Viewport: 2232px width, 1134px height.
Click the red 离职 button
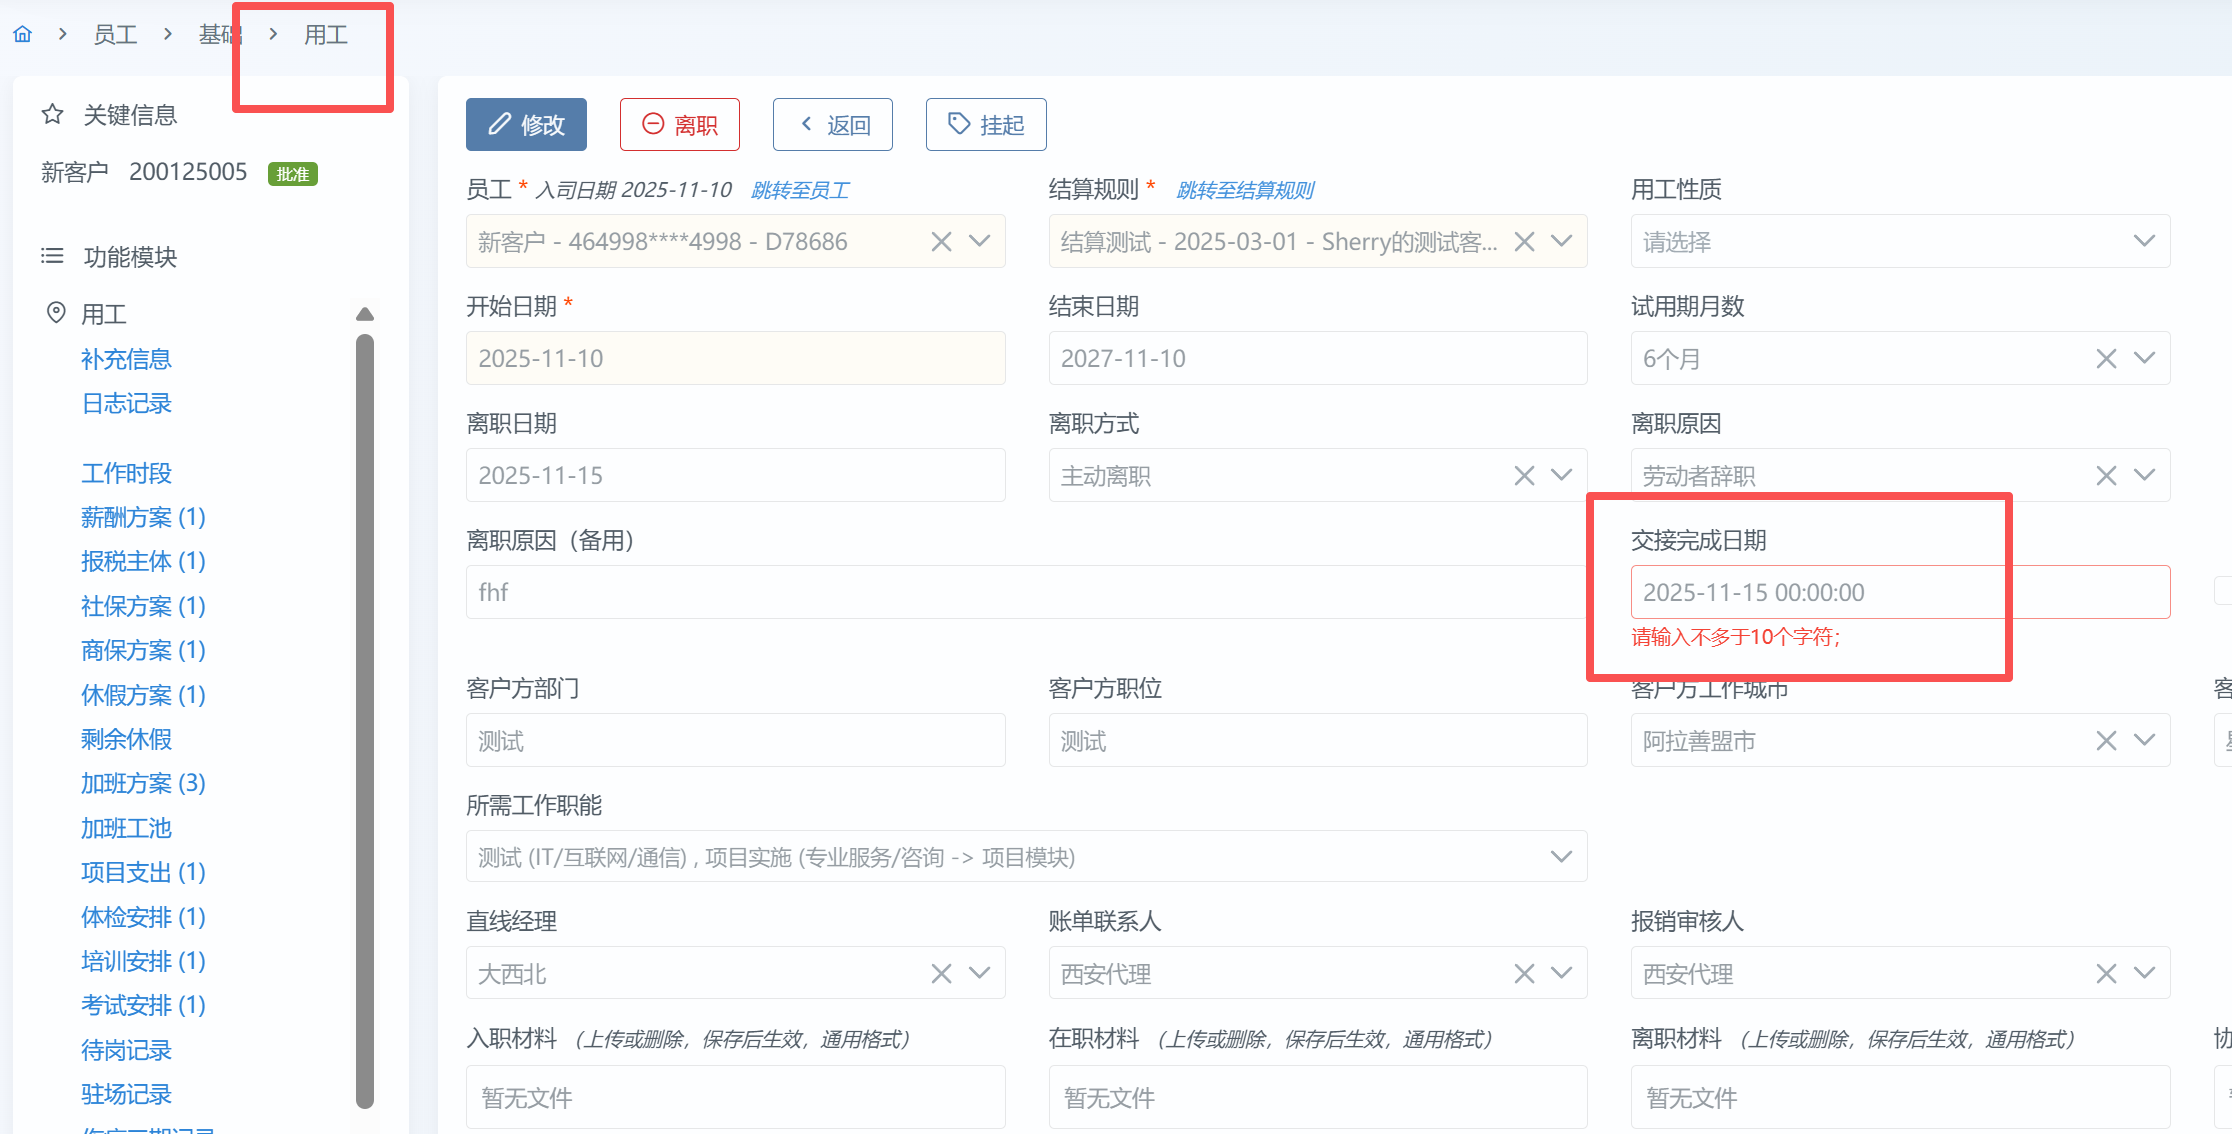680,125
